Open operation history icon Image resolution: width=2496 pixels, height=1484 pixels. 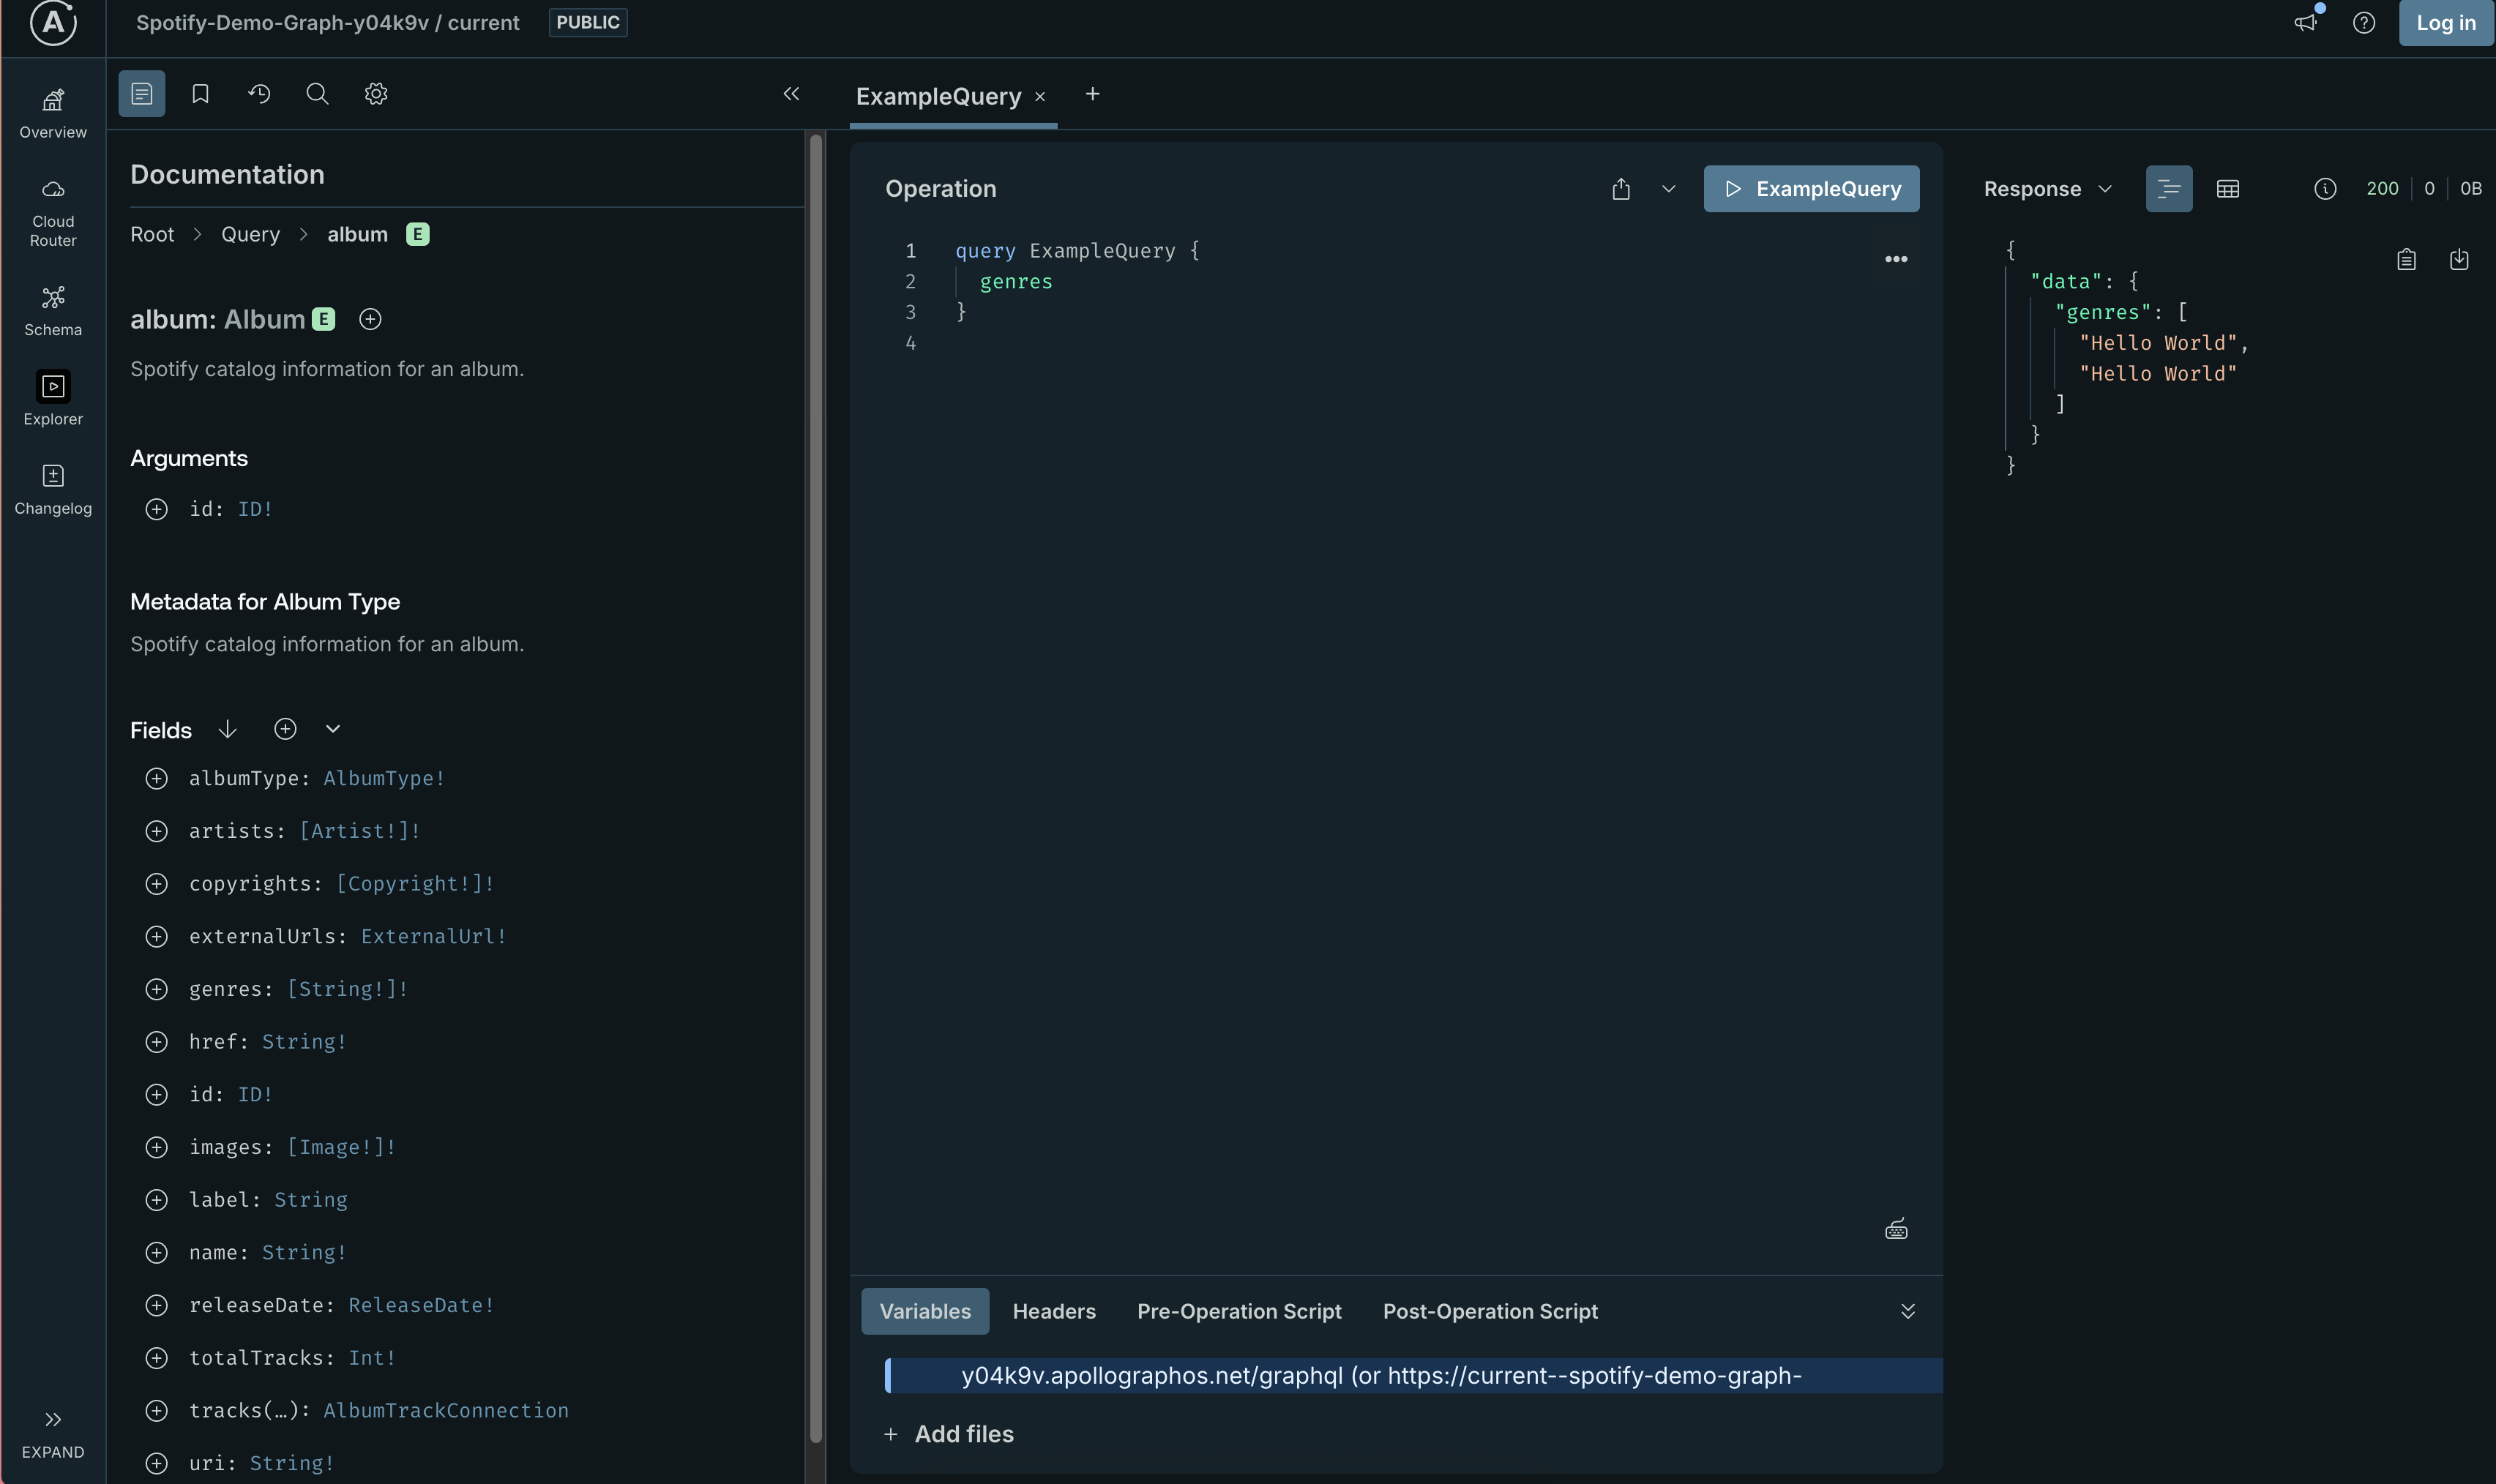[x=259, y=94]
